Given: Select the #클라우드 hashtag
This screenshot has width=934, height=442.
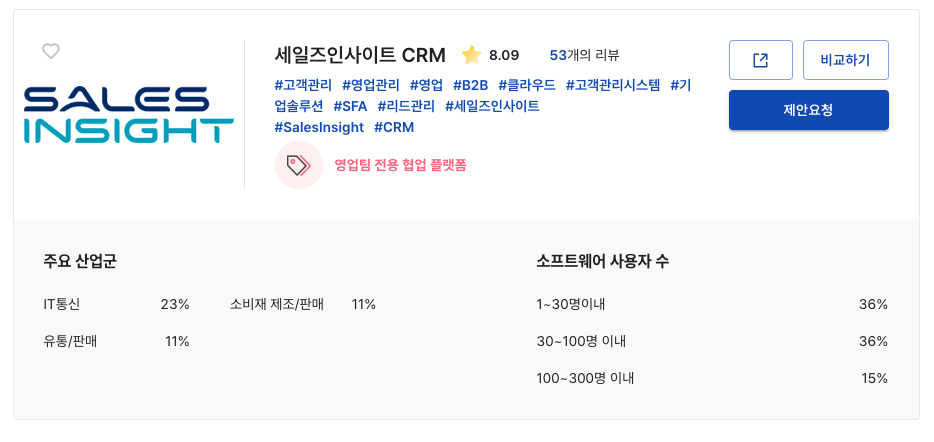Looking at the screenshot, I should [527, 85].
